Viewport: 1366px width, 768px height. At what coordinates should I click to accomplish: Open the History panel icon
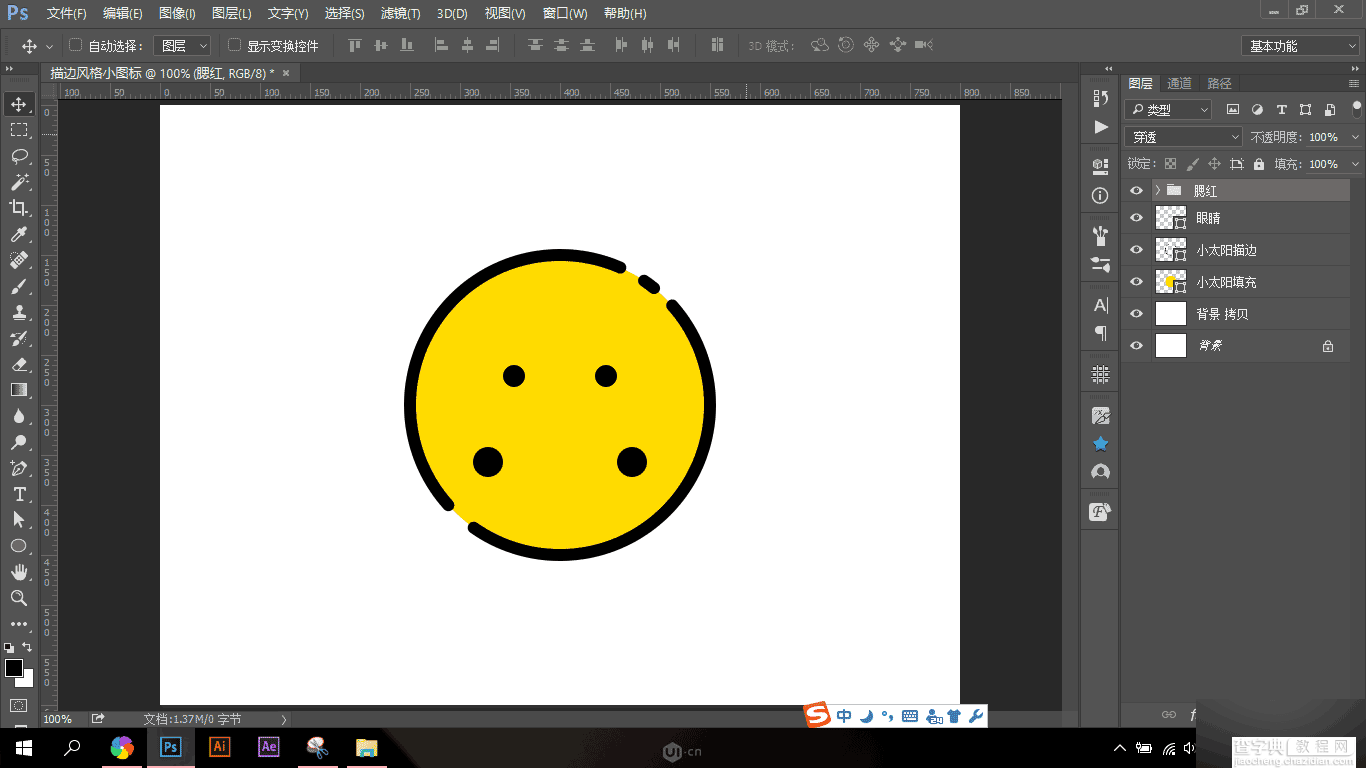tap(1101, 98)
